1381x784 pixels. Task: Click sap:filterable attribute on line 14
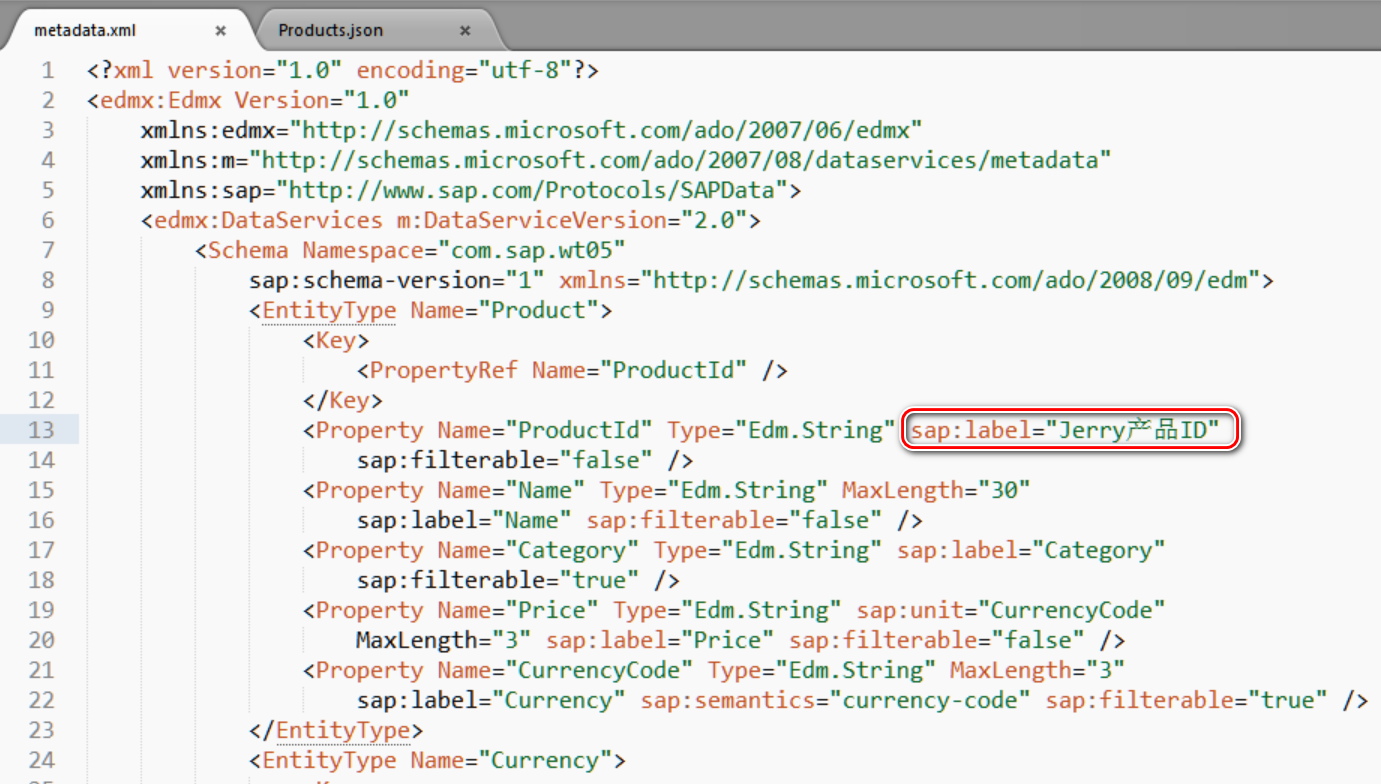[x=451, y=460]
